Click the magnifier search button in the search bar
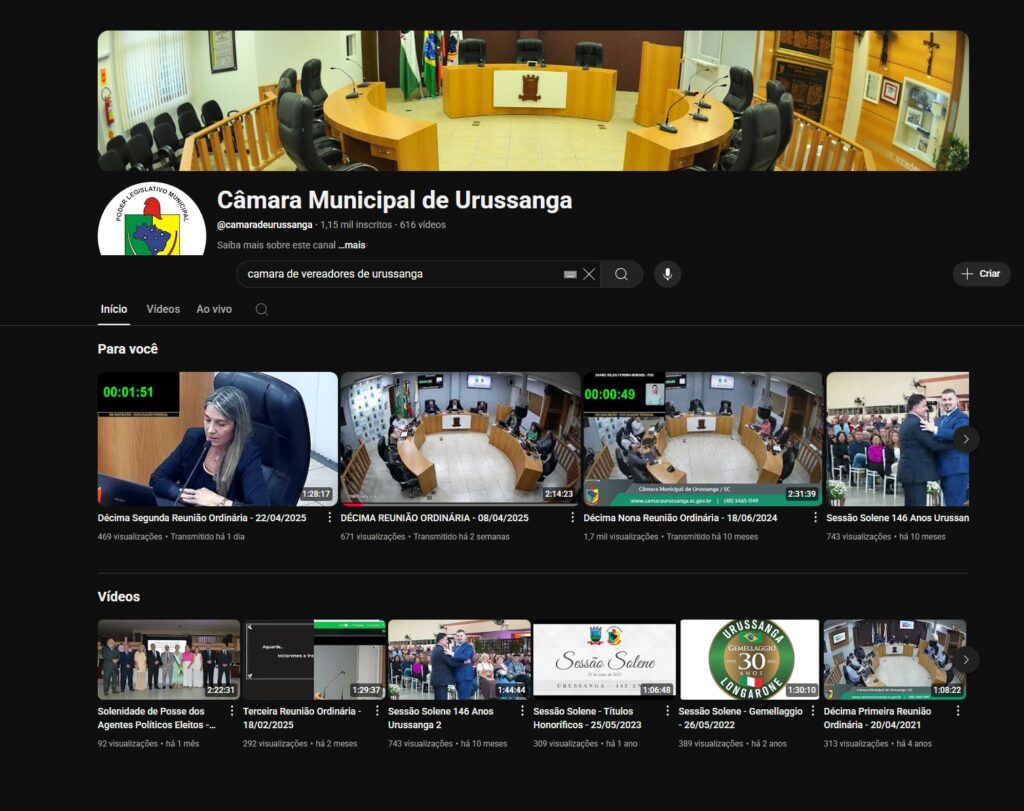The height and width of the screenshot is (811, 1024). click(621, 274)
